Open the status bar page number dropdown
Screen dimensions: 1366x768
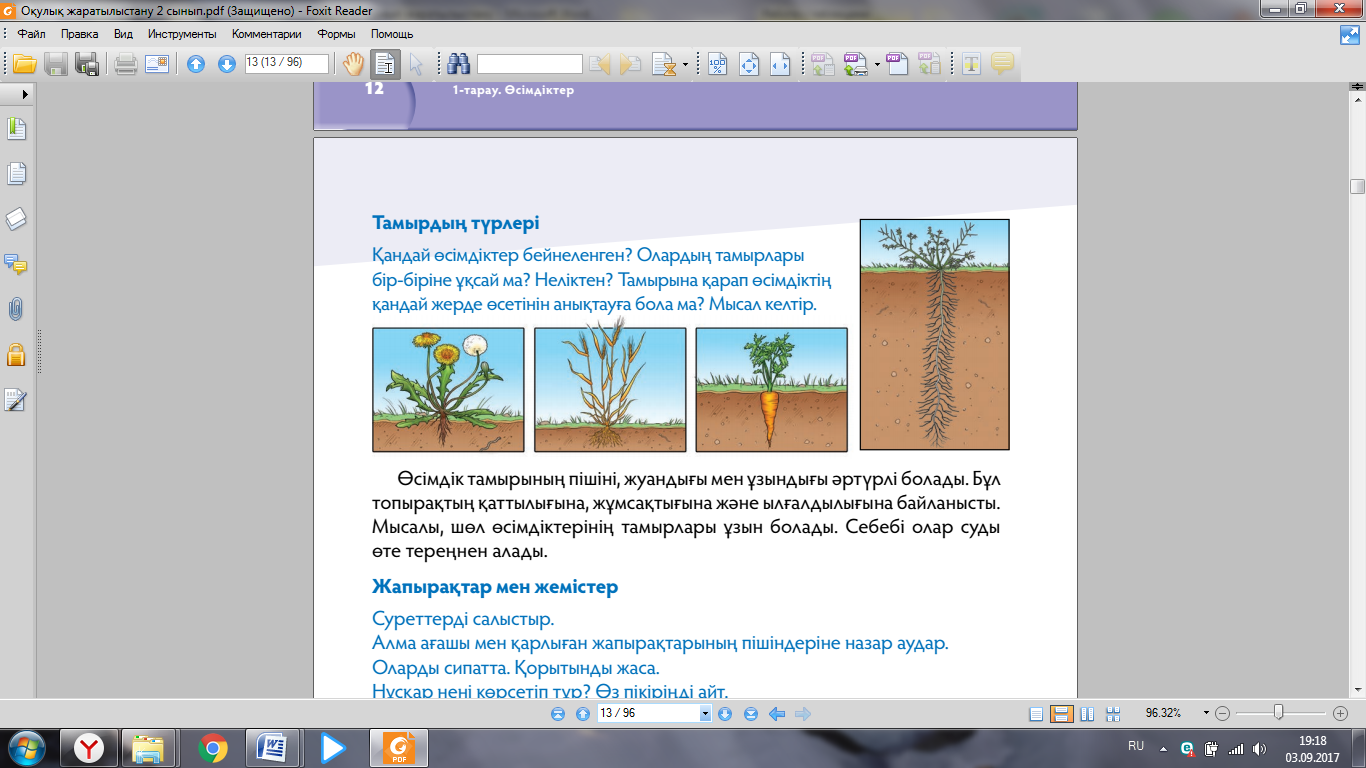click(x=706, y=714)
